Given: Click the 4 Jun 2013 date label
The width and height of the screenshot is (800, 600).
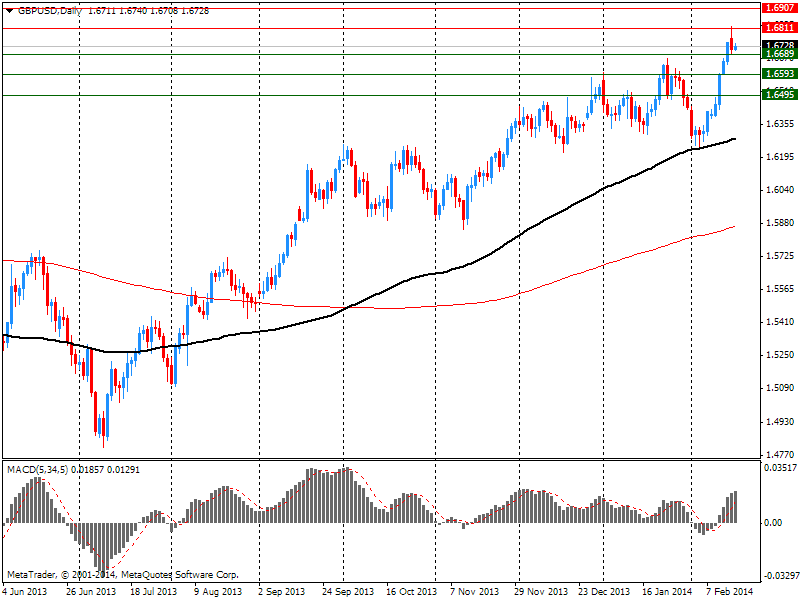Looking at the screenshot, I should pyautogui.click(x=26, y=591).
